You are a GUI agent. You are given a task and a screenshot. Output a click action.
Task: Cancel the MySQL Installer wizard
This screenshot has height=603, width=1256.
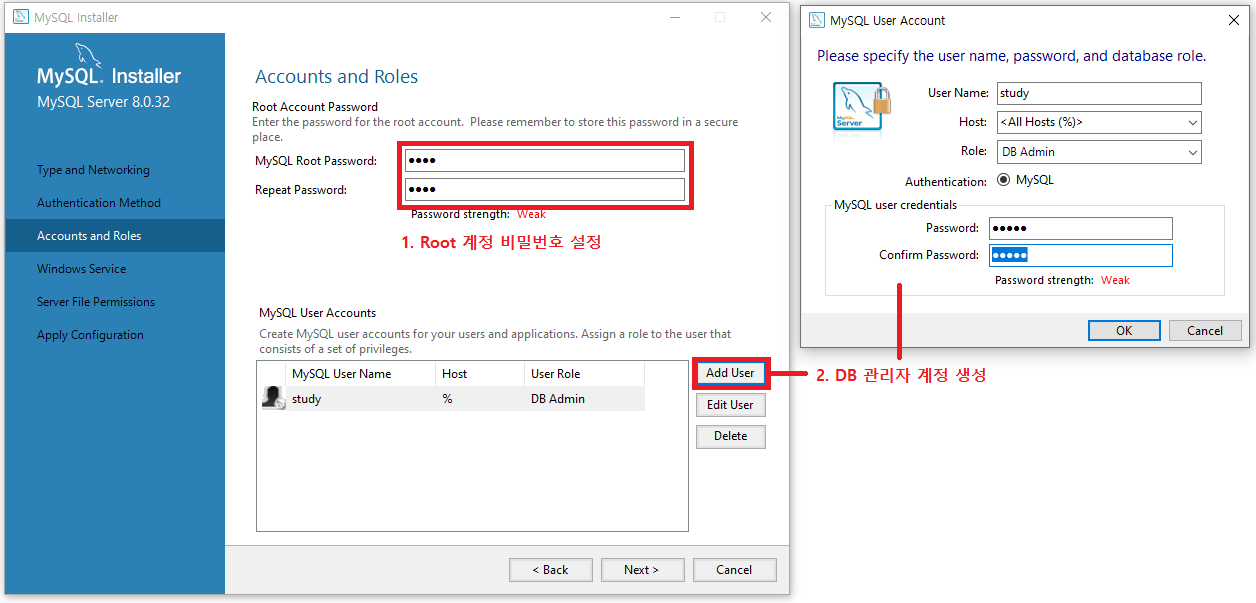734,570
